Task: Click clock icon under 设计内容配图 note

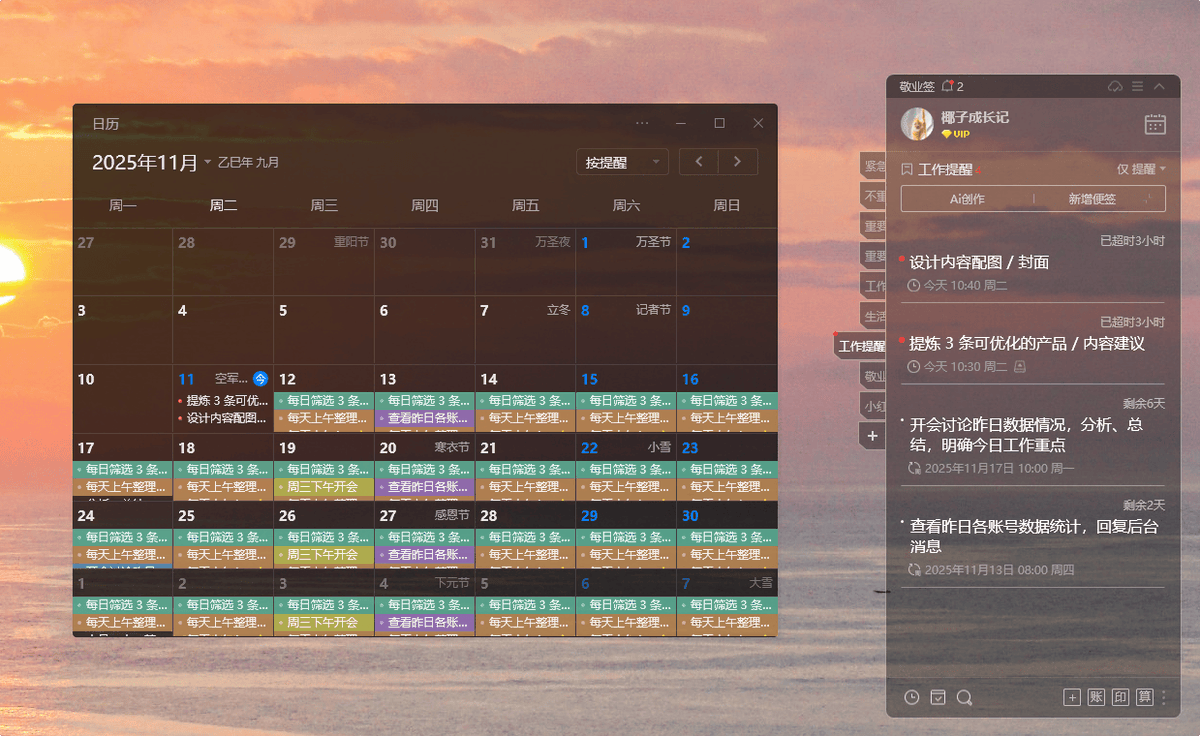Action: click(913, 285)
